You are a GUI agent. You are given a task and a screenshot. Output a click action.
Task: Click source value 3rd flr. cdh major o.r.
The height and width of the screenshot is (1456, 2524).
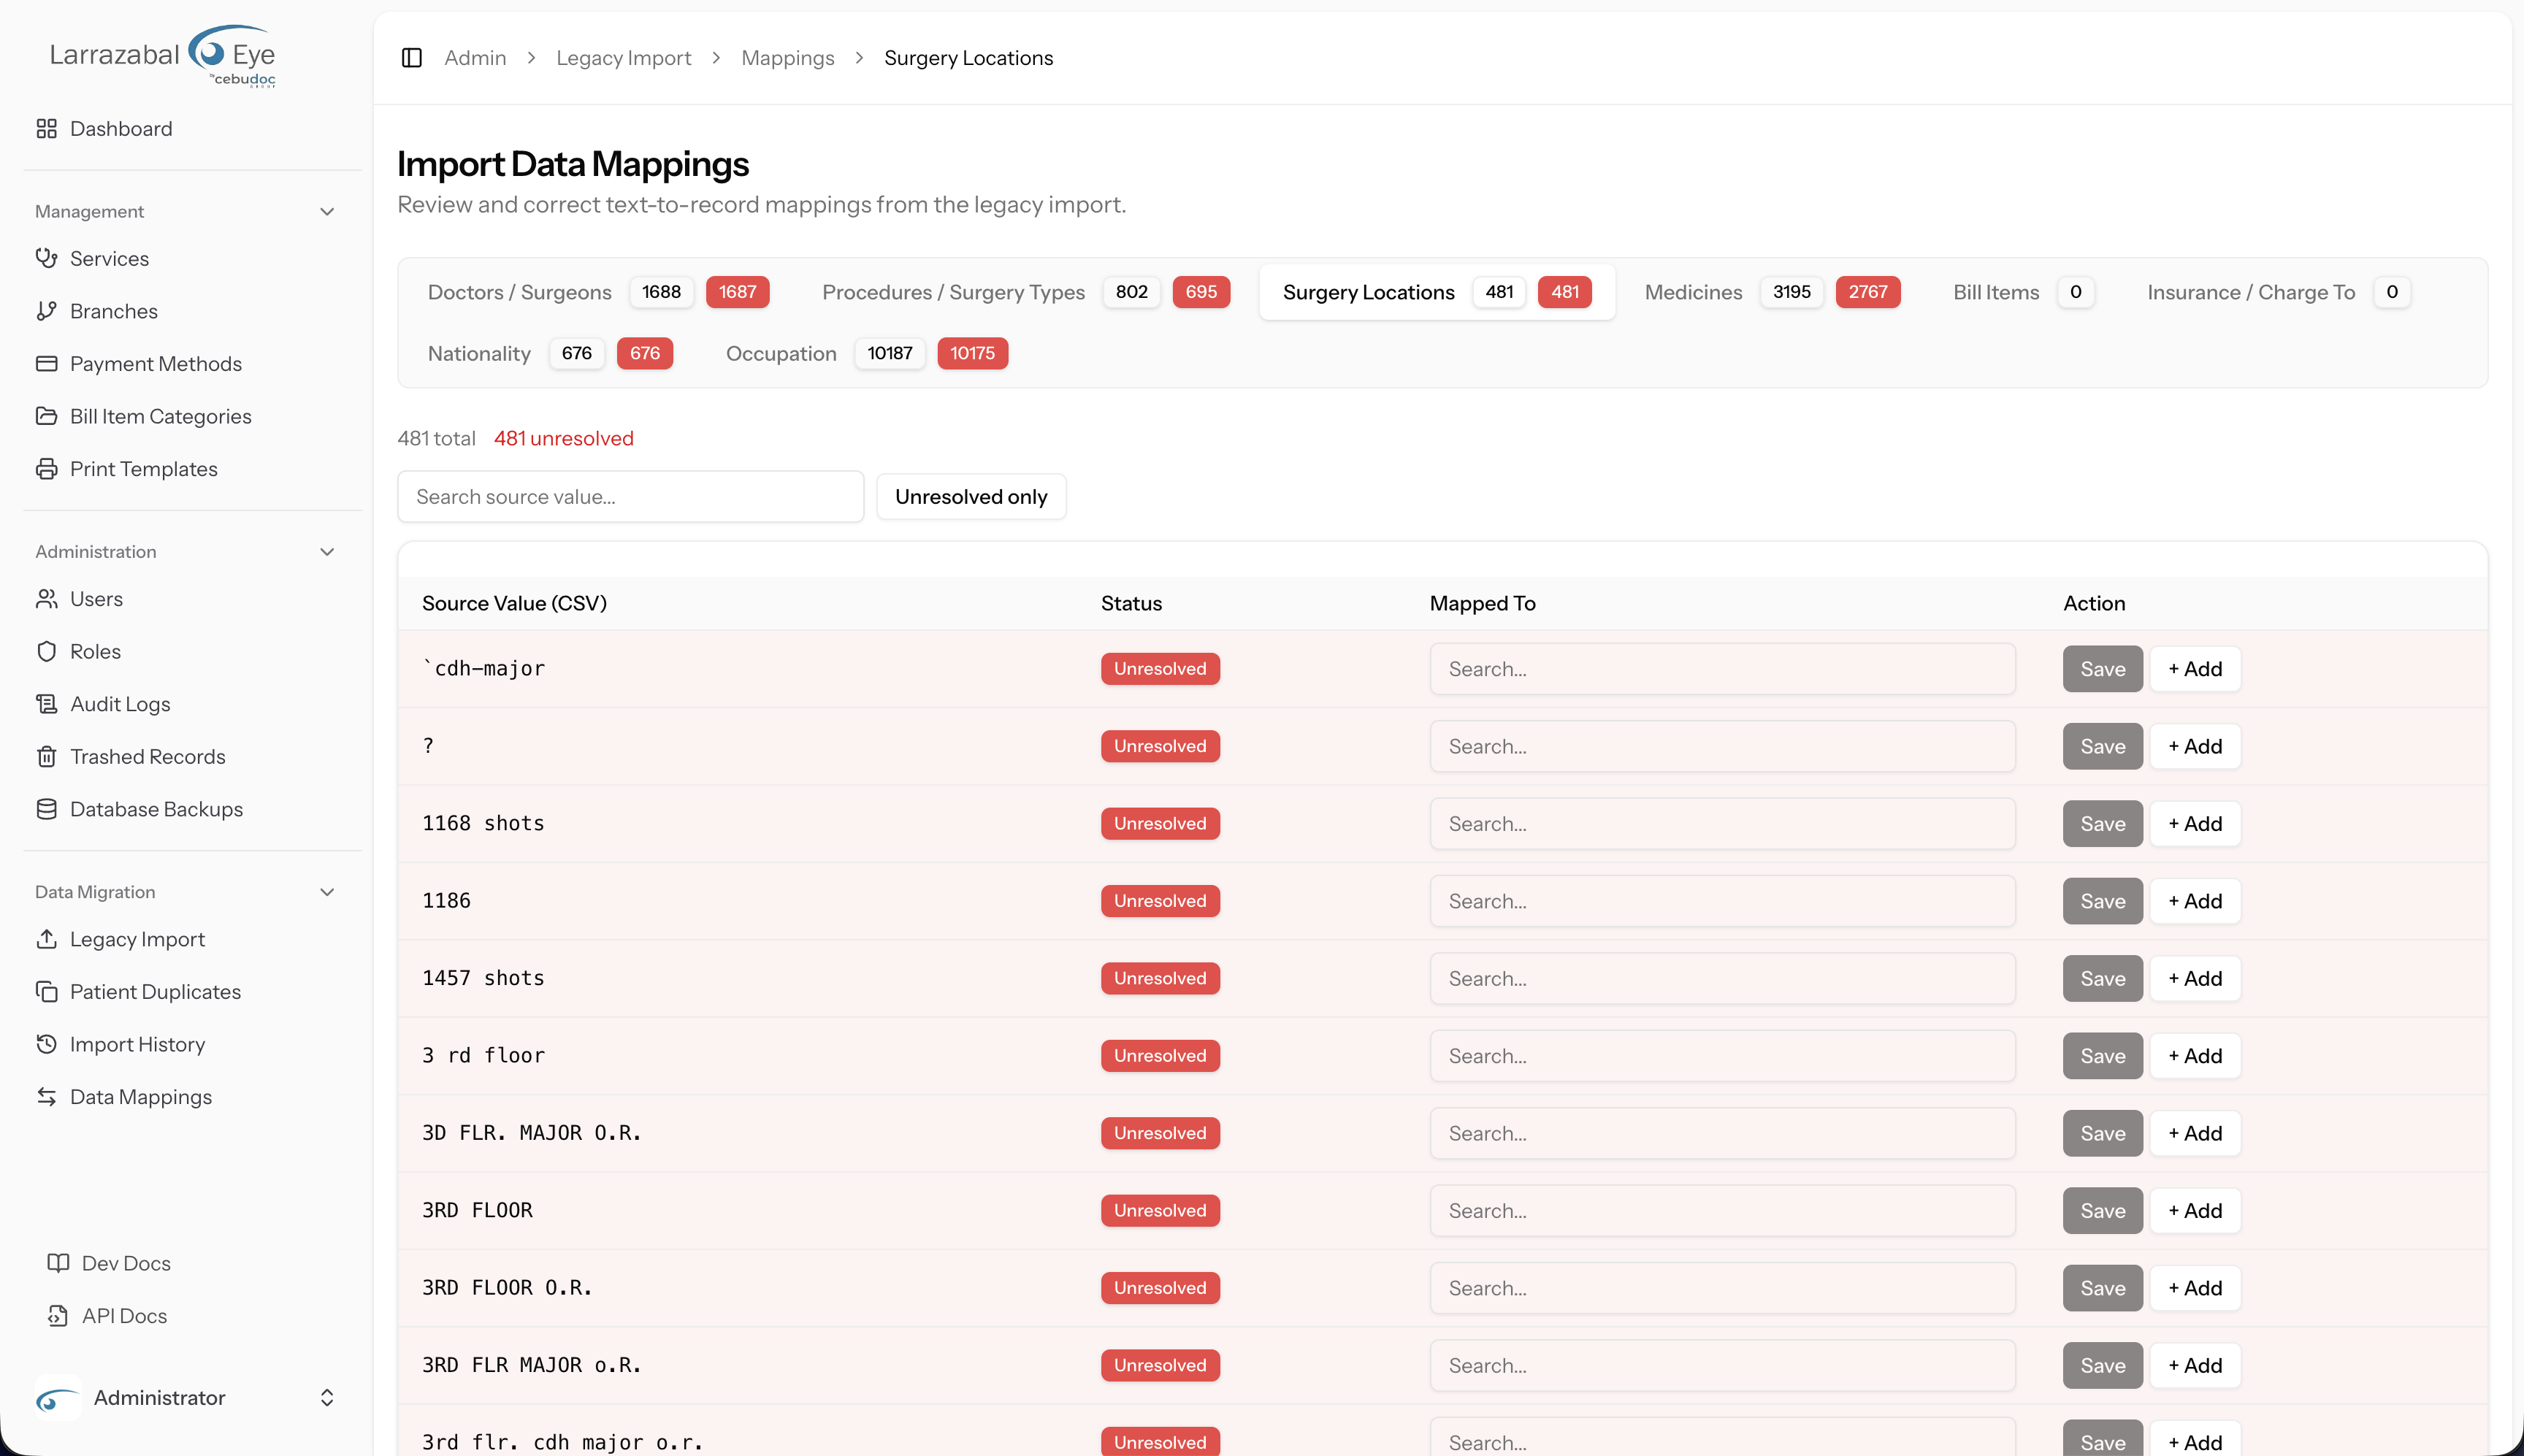[562, 1442]
